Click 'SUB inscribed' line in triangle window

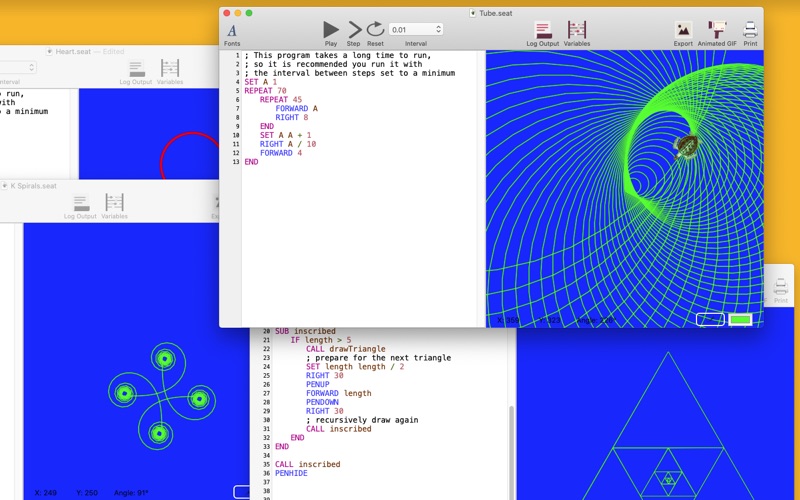coord(305,331)
